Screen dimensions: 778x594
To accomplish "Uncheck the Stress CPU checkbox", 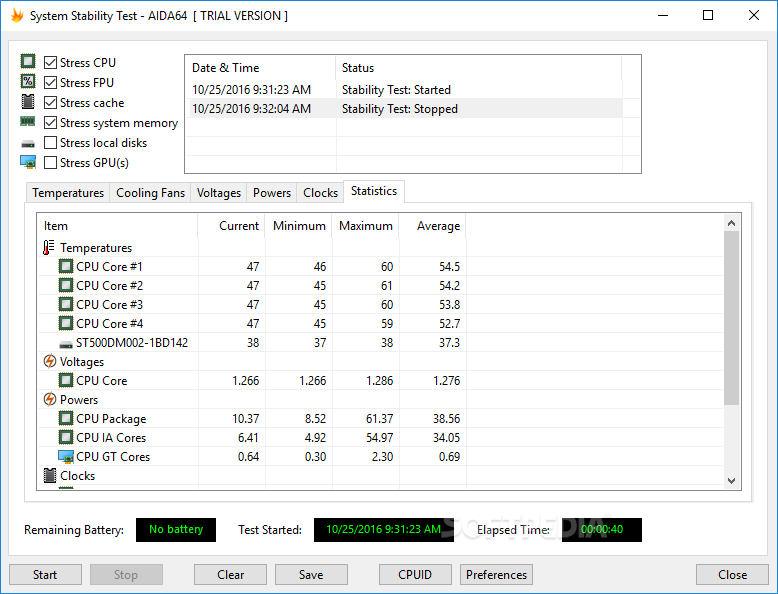I will coord(50,63).
